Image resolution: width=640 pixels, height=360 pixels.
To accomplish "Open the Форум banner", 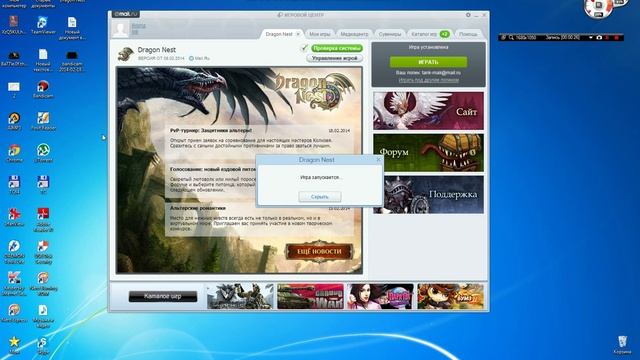I will pos(428,153).
